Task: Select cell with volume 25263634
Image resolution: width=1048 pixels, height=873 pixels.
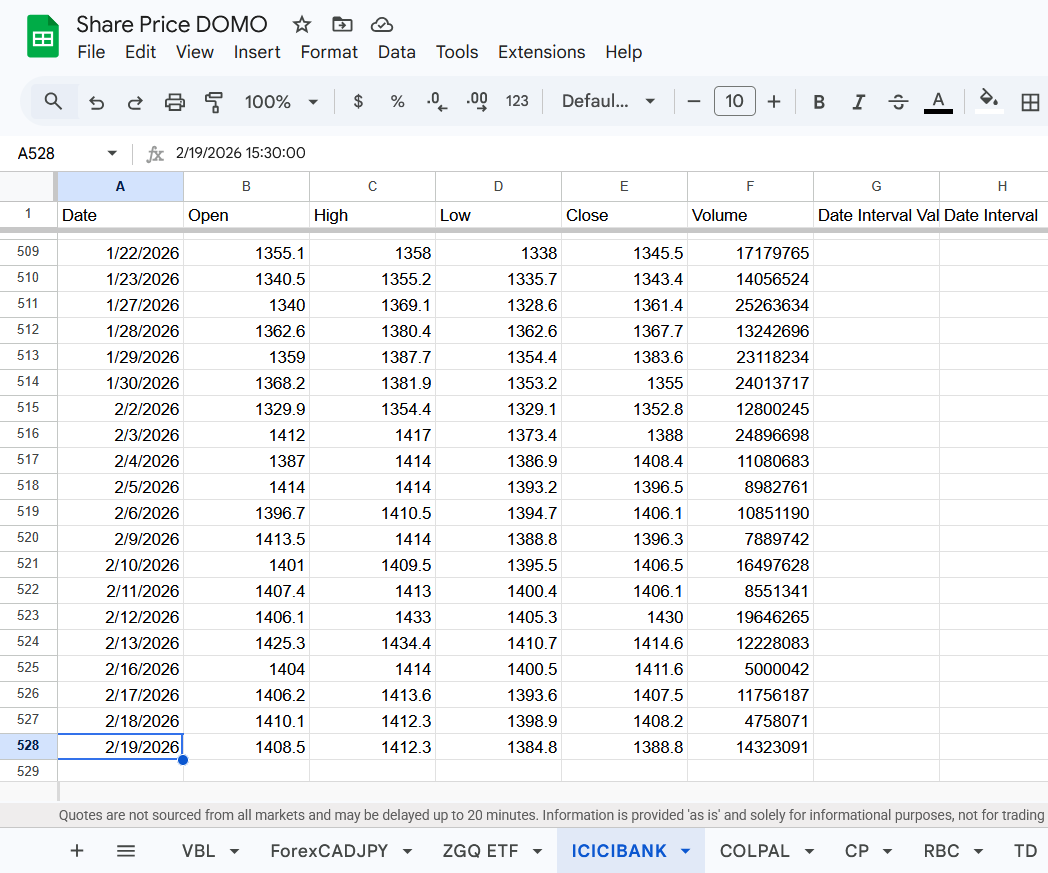Action: 750,305
